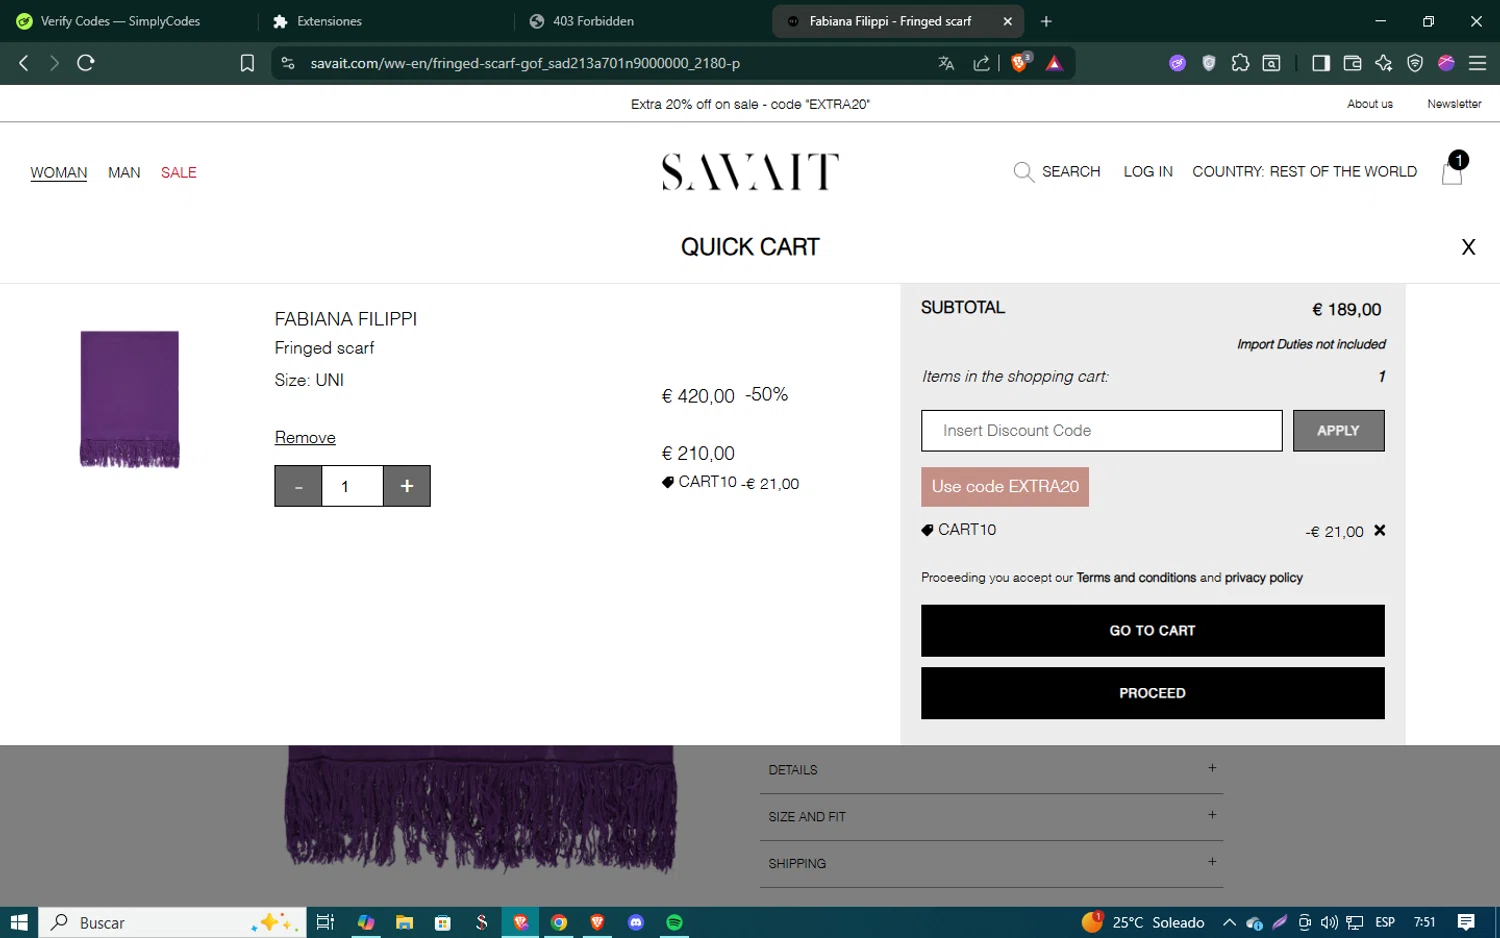Screen dimensions: 1500x938
Task: Open Spotify from the taskbar
Action: tap(674, 922)
